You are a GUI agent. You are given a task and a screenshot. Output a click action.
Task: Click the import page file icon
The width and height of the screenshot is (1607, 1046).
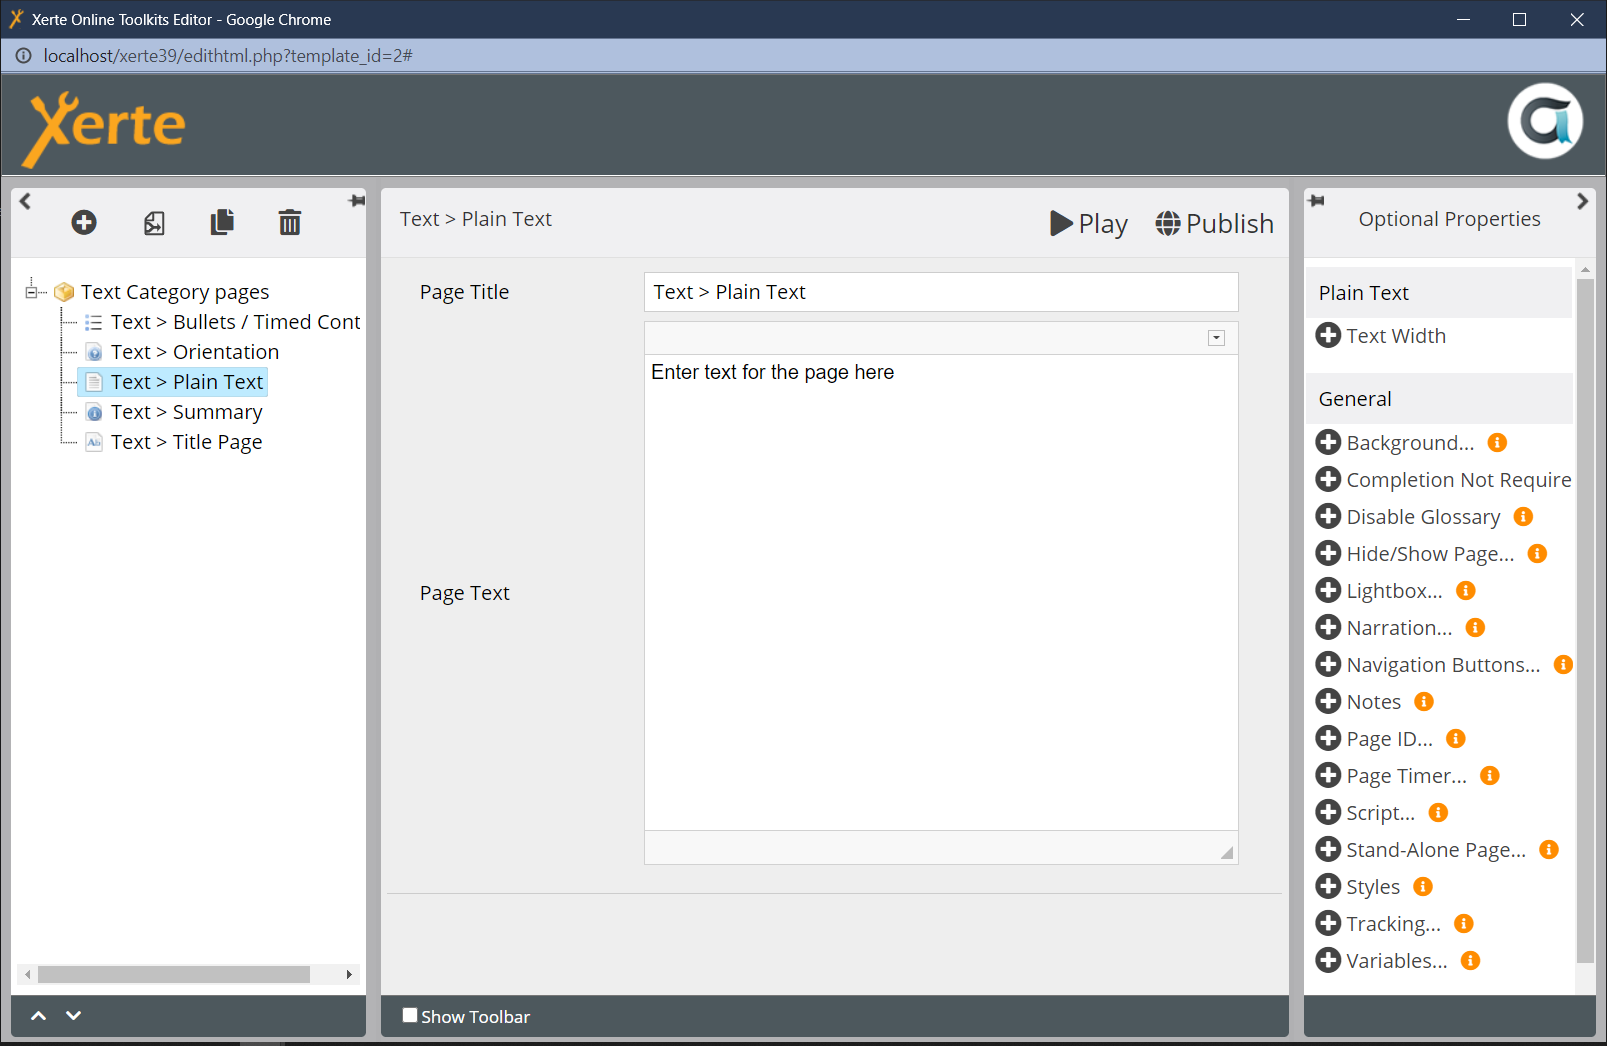pos(154,223)
